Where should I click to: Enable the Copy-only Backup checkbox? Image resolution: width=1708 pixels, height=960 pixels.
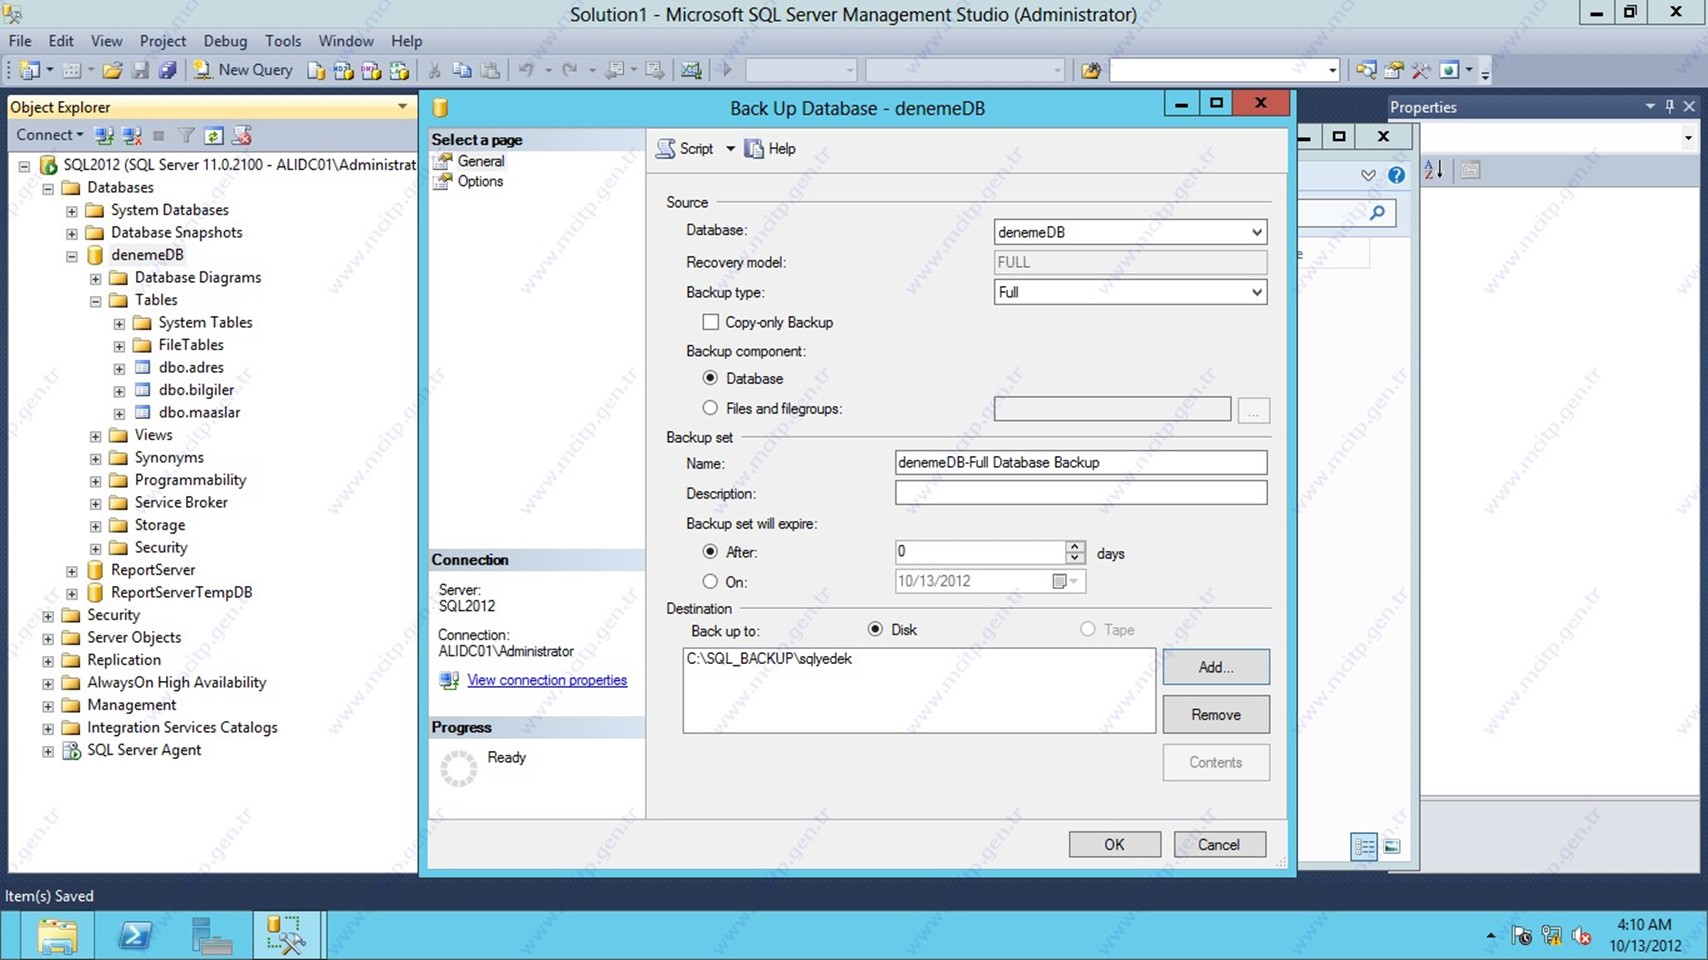710,322
